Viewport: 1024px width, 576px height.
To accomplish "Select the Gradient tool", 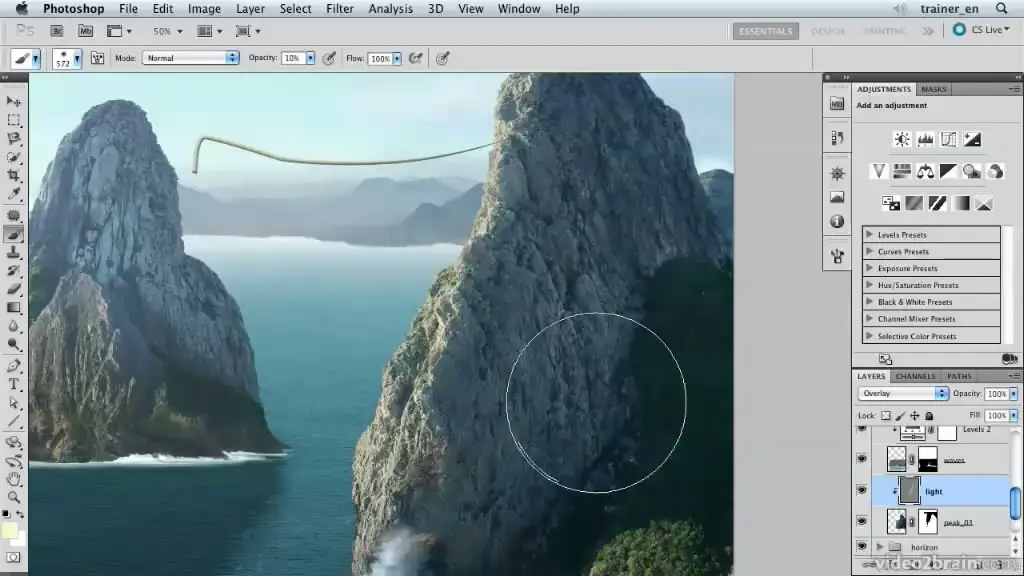I will (14, 308).
